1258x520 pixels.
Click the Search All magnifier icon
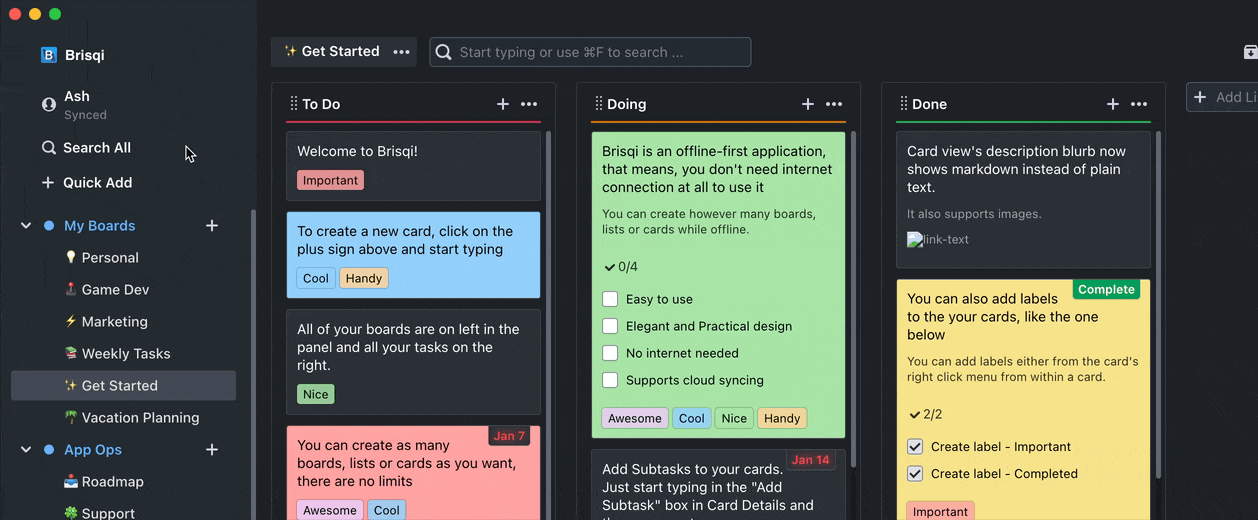[x=48, y=147]
